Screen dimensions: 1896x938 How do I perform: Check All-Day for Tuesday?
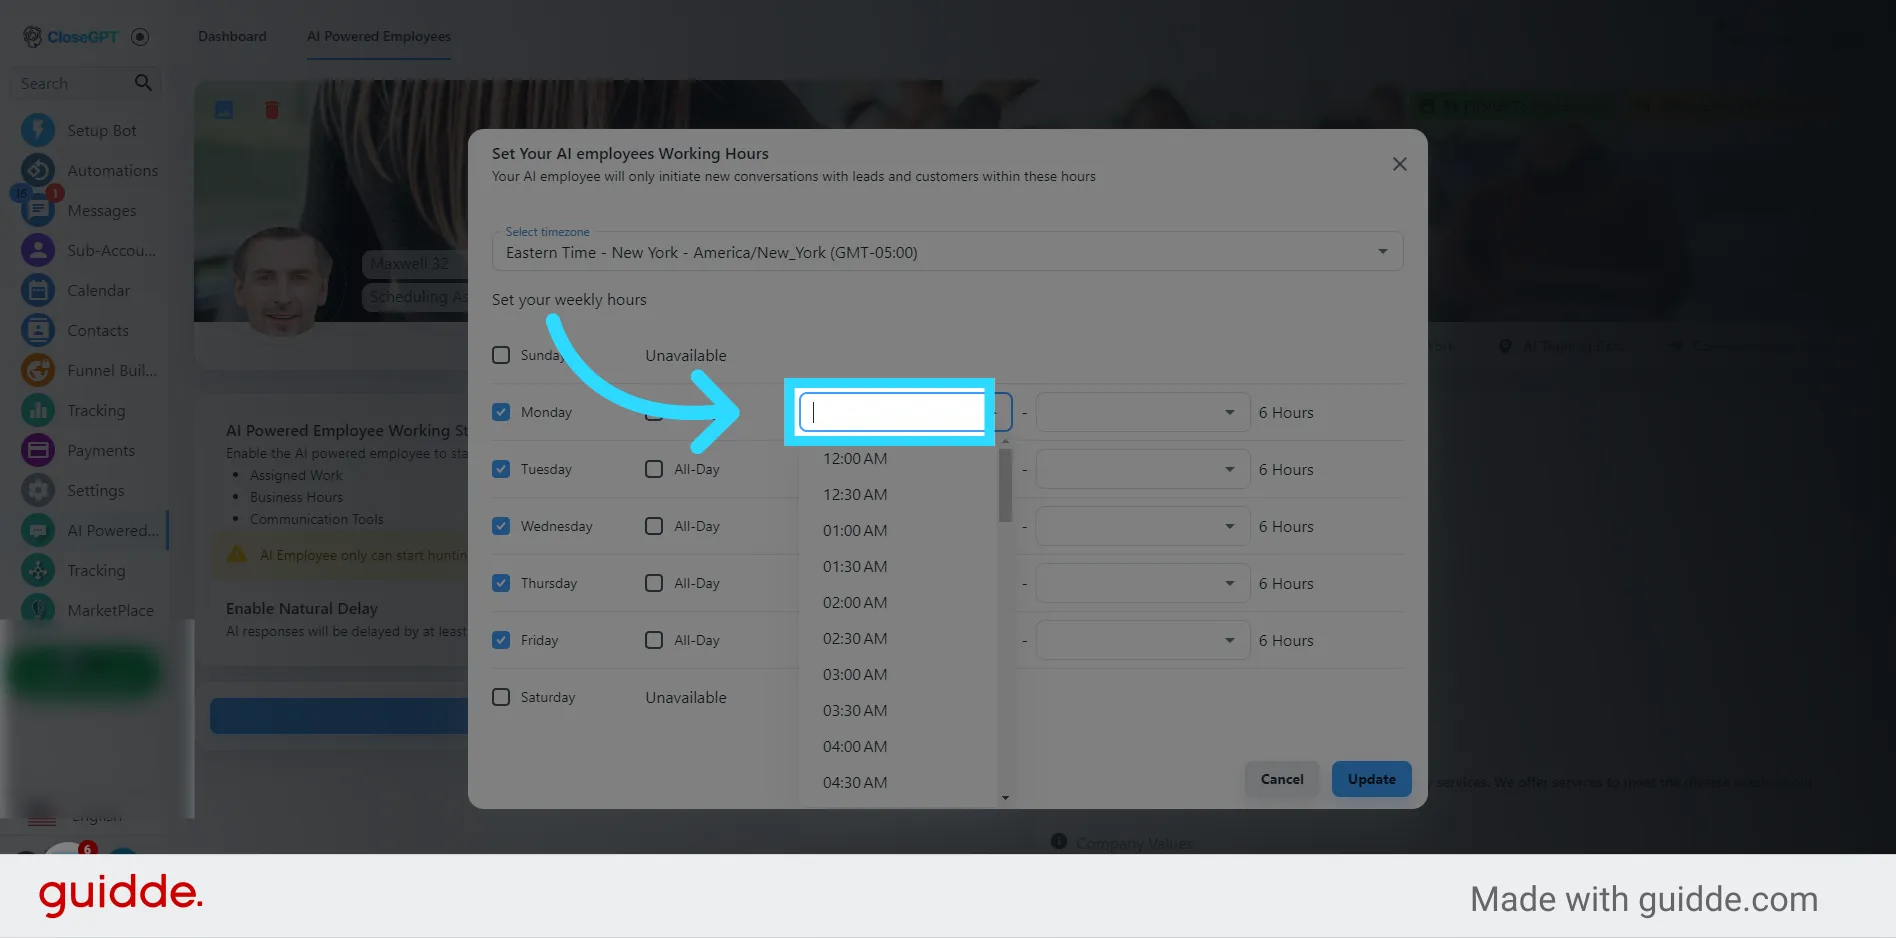(654, 469)
